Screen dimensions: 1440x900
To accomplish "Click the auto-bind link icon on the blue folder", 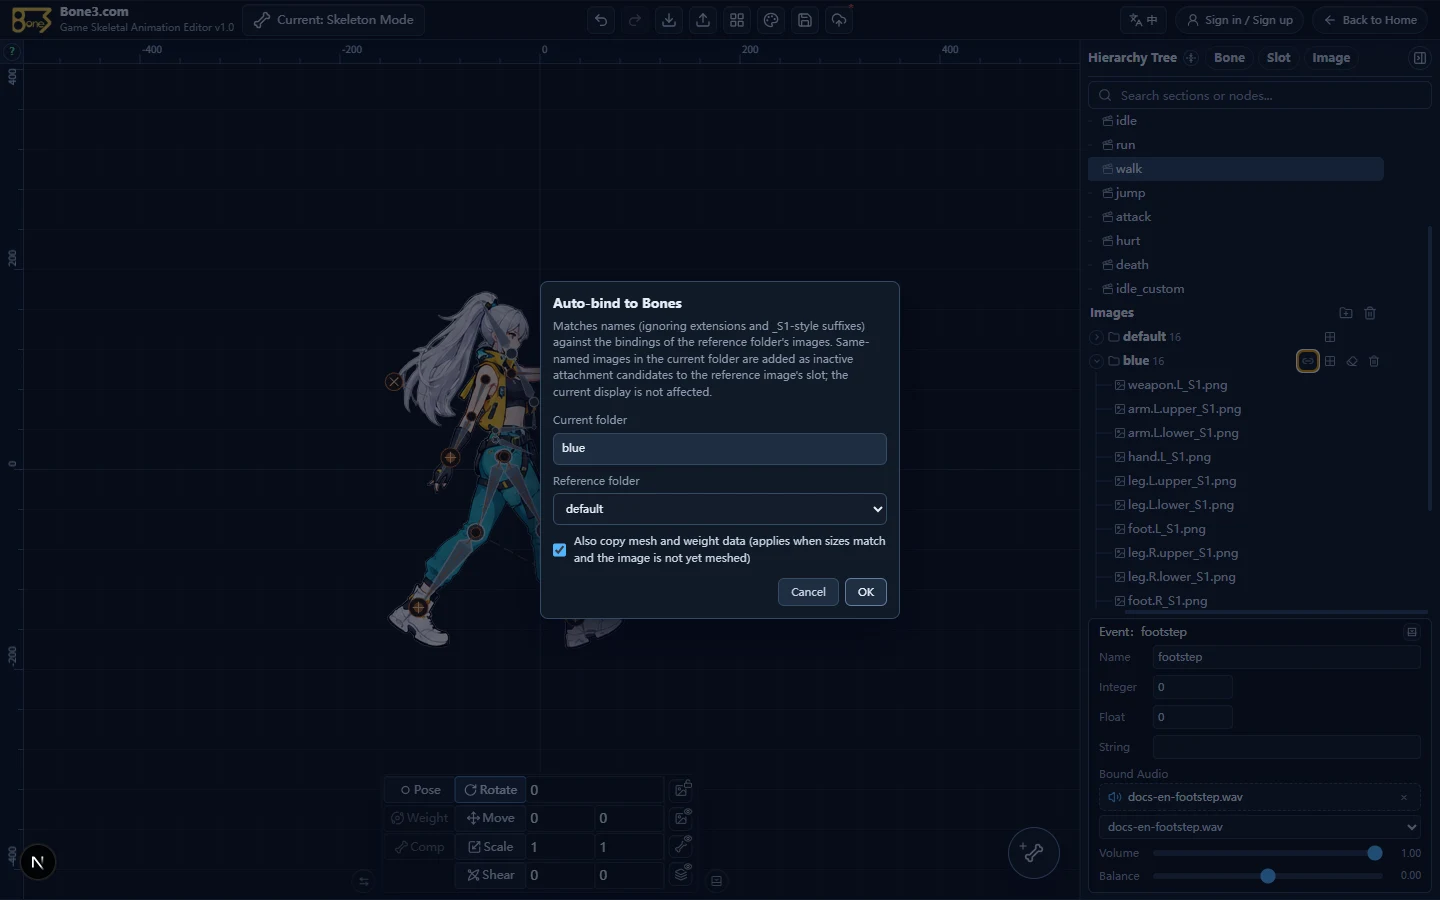I will pos(1307,361).
